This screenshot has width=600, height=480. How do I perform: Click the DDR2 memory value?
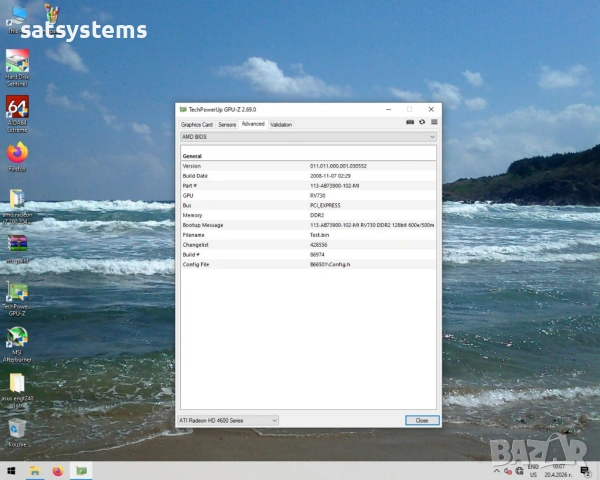coord(317,215)
